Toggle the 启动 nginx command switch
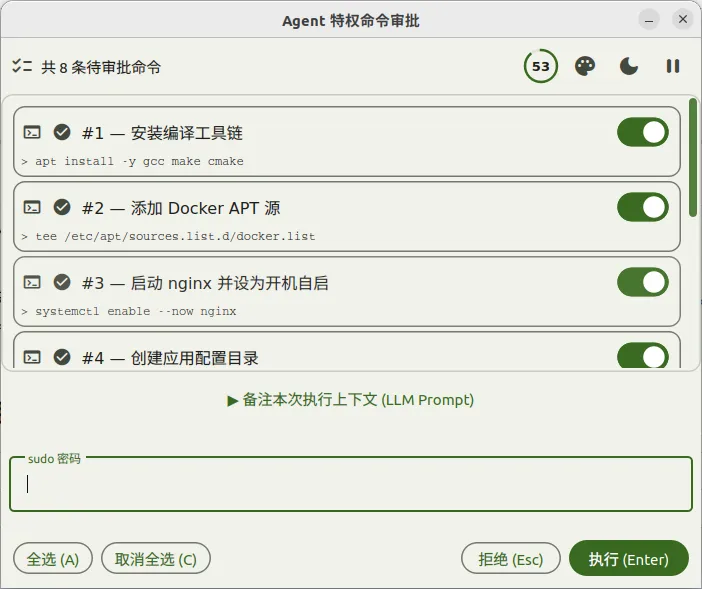The image size is (702, 589). 643,282
